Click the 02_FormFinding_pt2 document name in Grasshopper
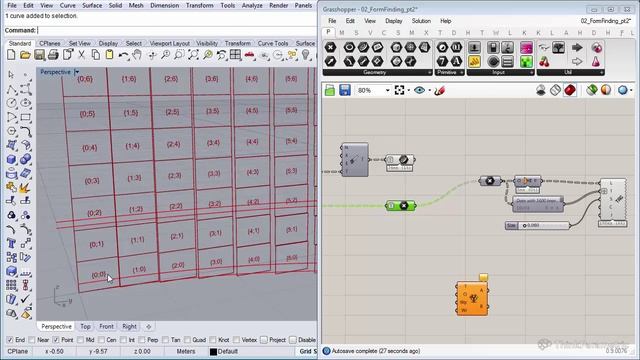 (605, 21)
